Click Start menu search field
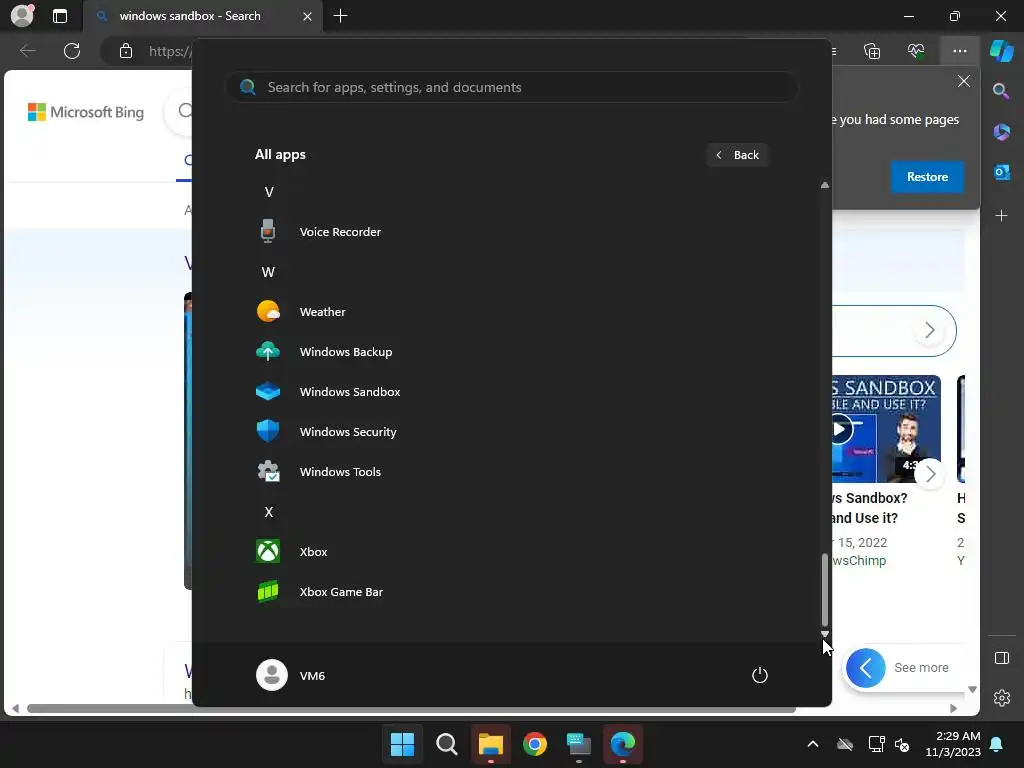Image resolution: width=1024 pixels, height=768 pixels. pos(511,87)
